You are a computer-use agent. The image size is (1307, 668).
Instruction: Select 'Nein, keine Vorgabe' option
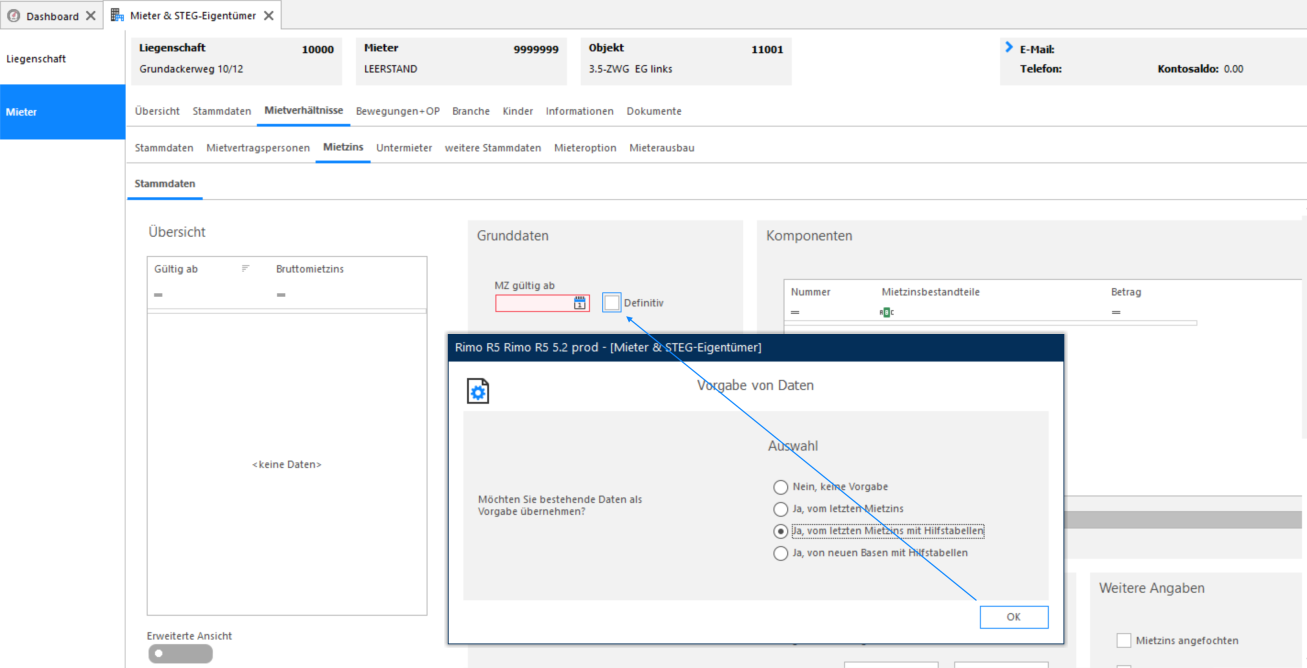[781, 487]
